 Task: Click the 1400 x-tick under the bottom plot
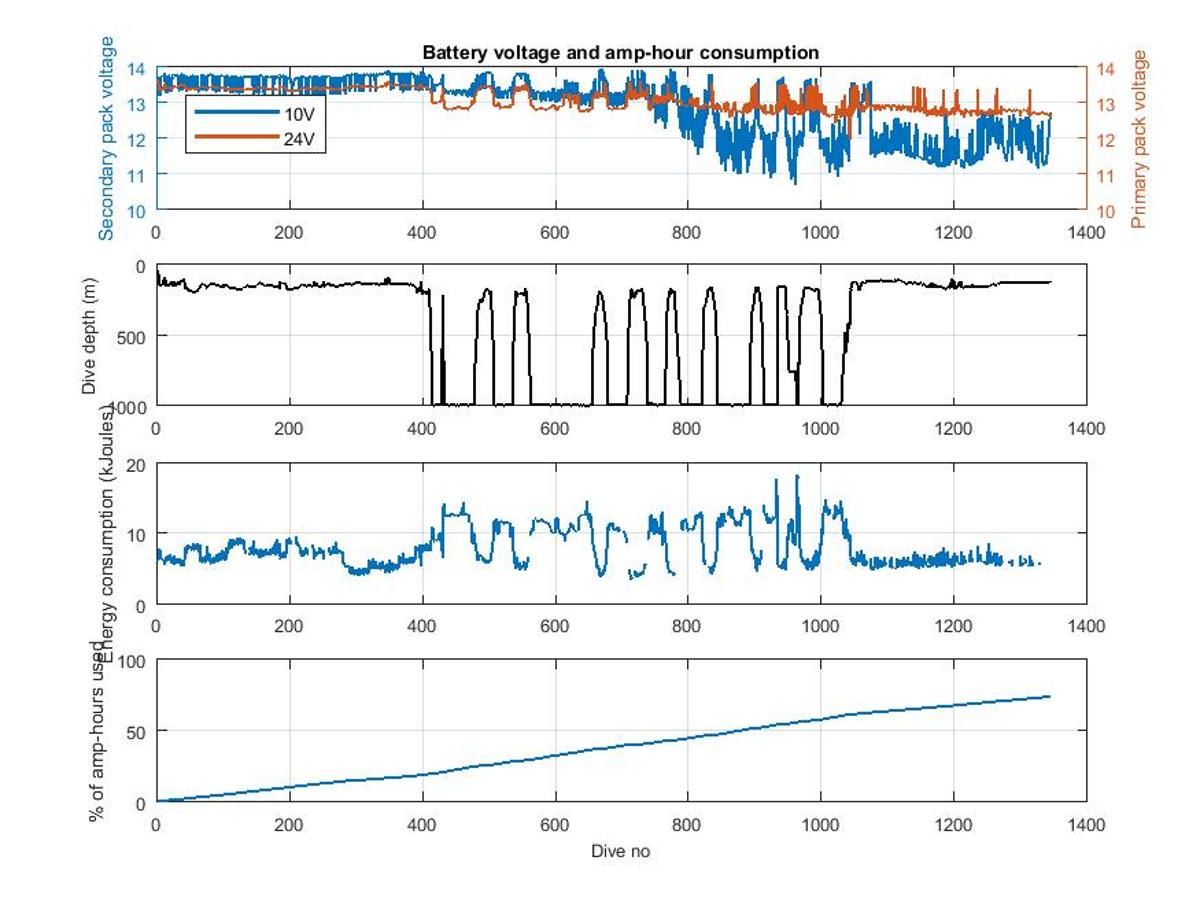coord(1086,825)
